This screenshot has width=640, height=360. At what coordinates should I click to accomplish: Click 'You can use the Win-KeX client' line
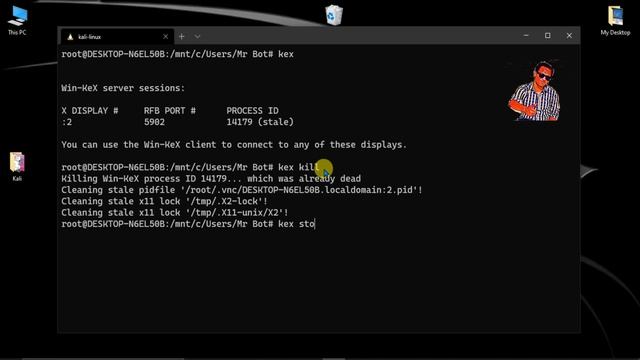(234, 144)
